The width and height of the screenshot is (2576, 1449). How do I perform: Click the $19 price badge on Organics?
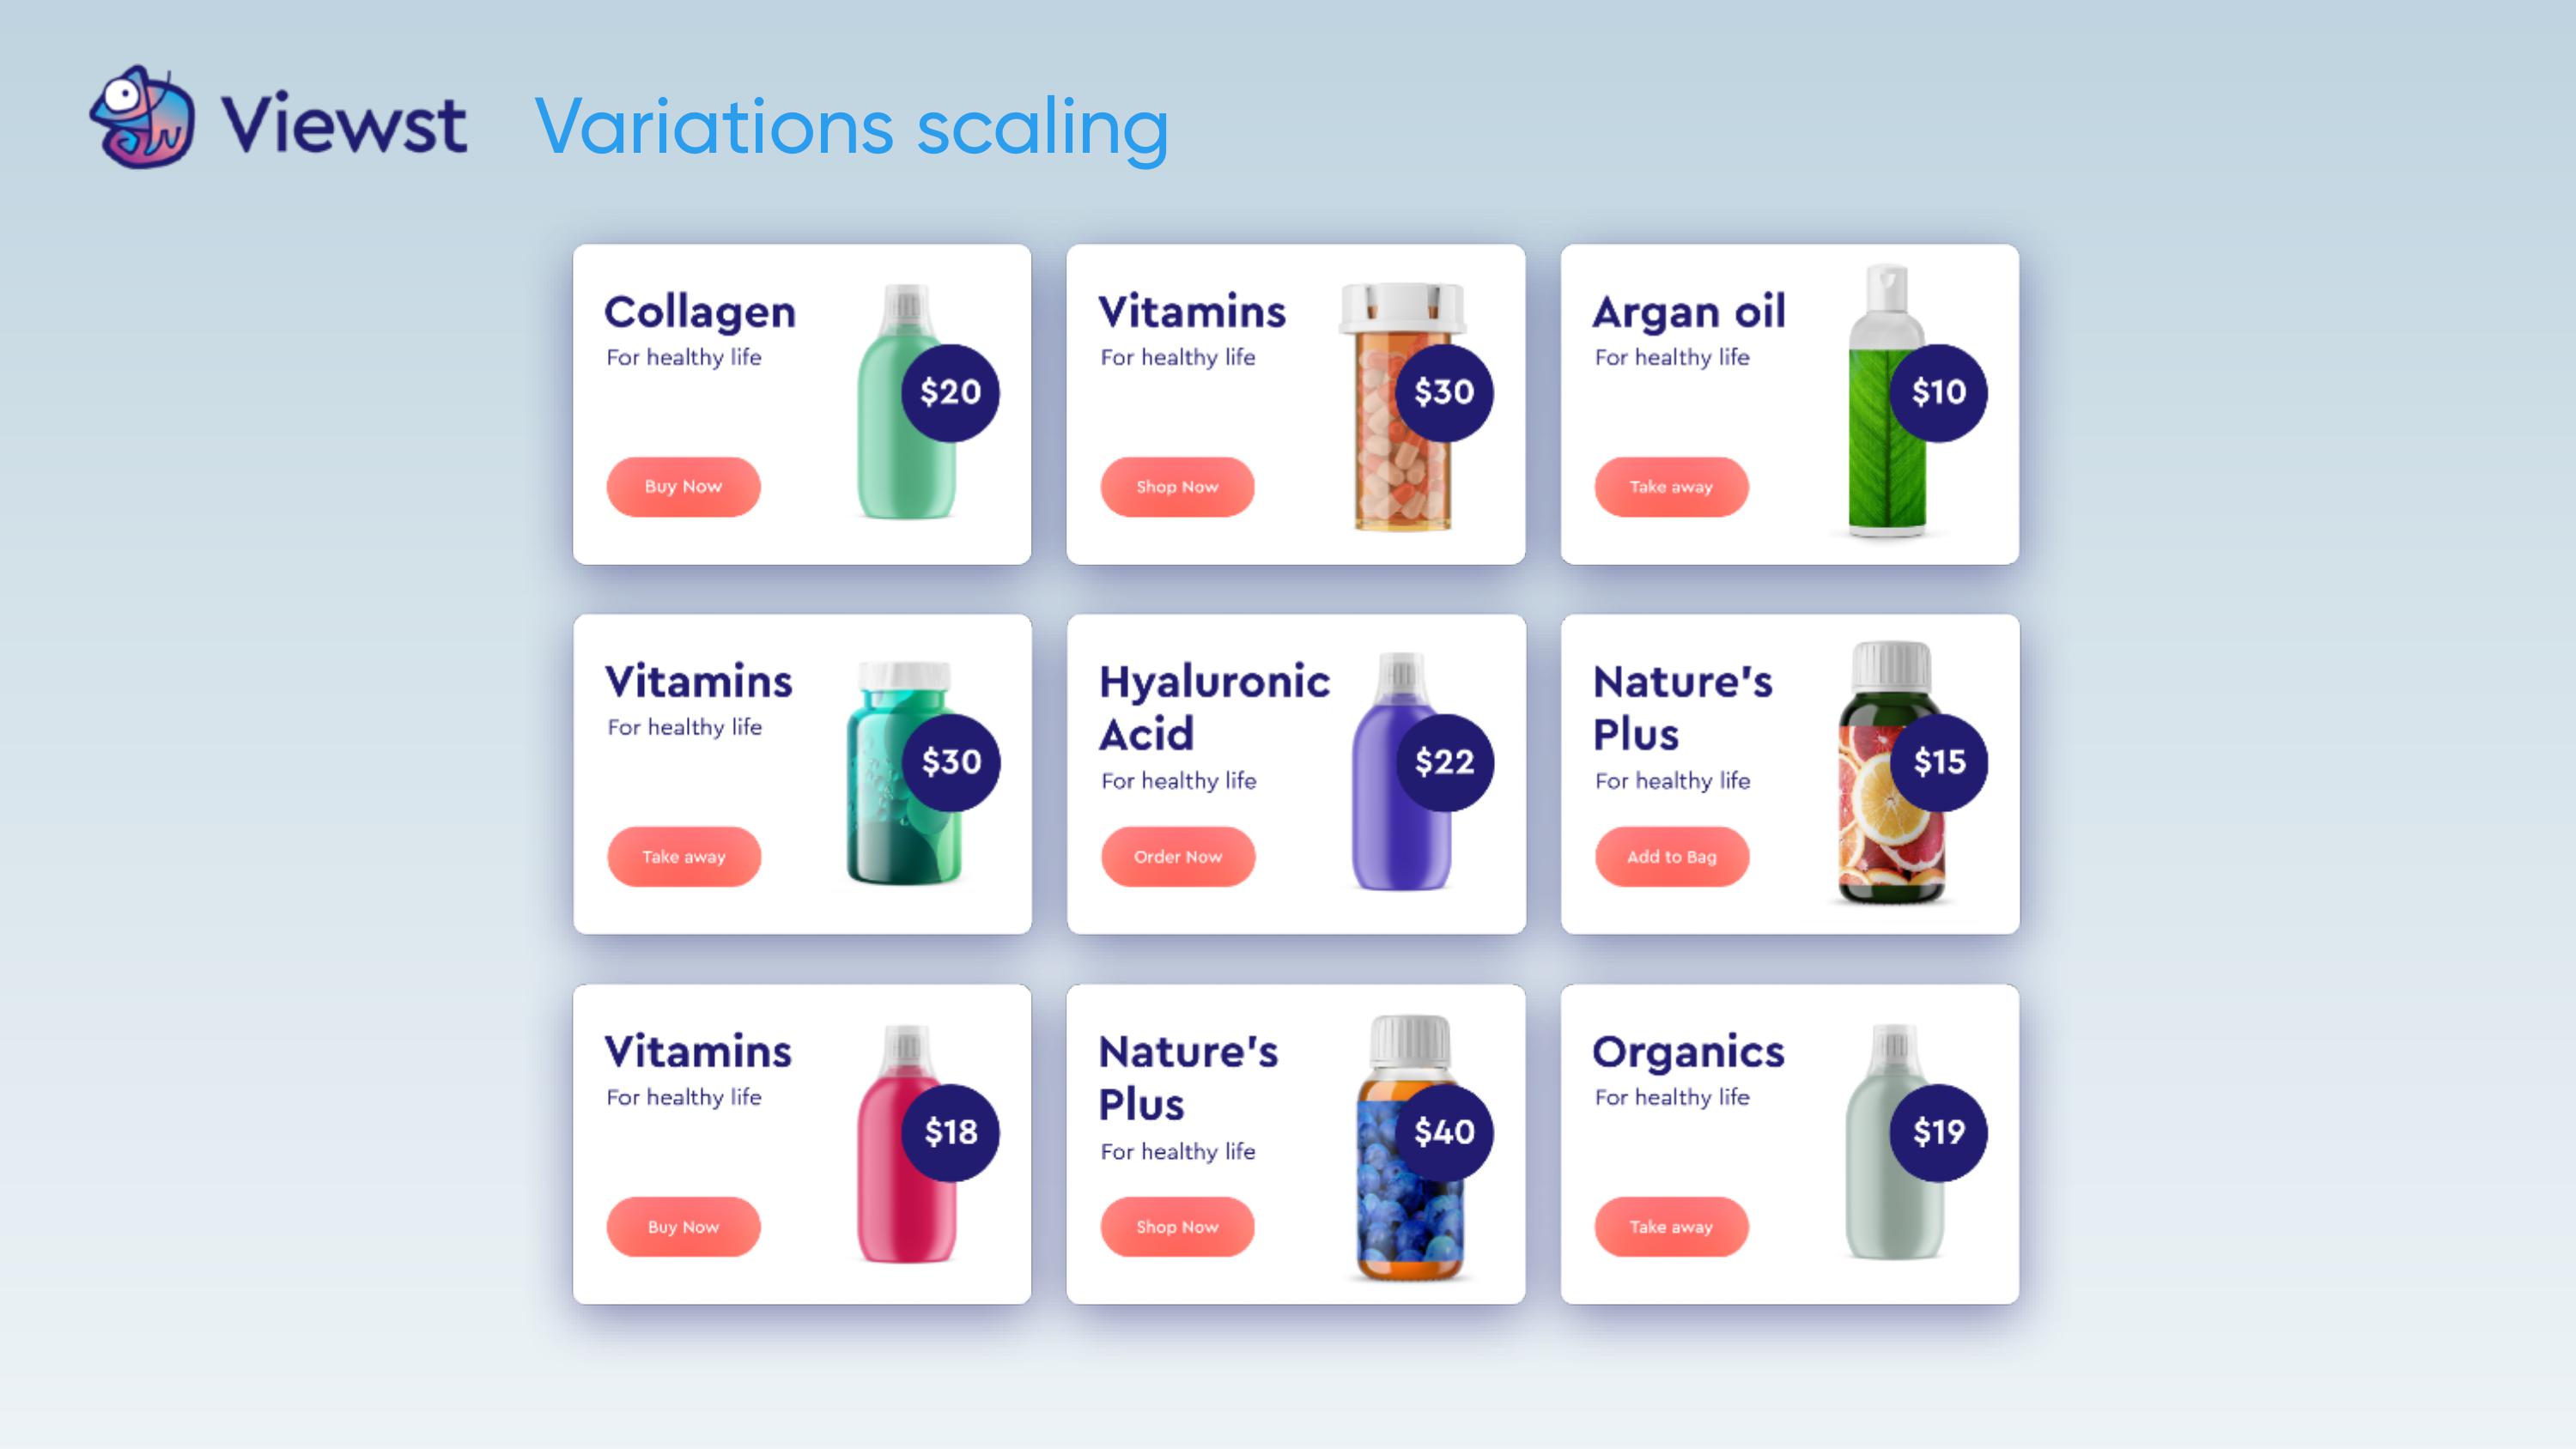(x=1938, y=1132)
